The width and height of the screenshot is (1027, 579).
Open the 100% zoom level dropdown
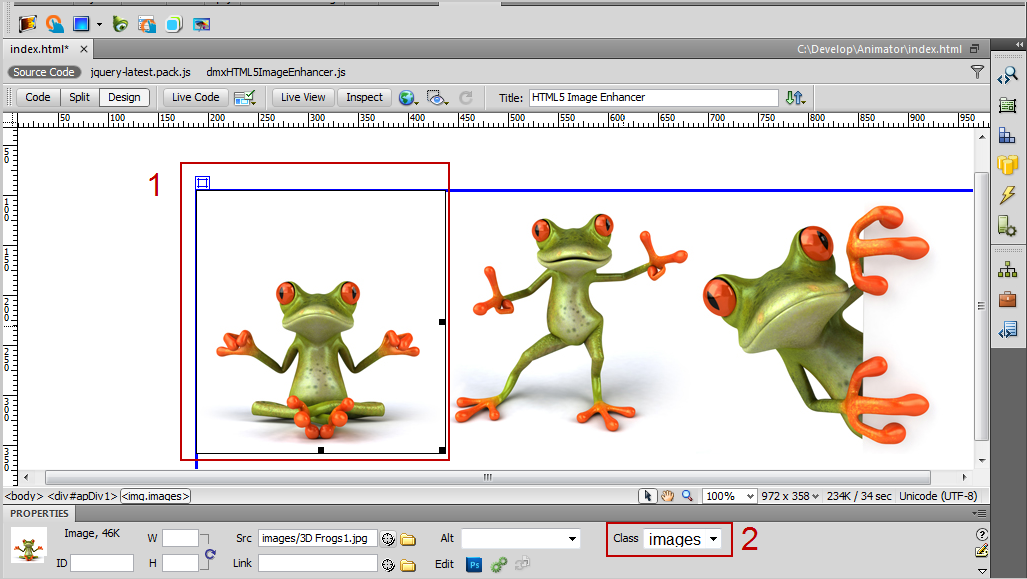point(729,496)
